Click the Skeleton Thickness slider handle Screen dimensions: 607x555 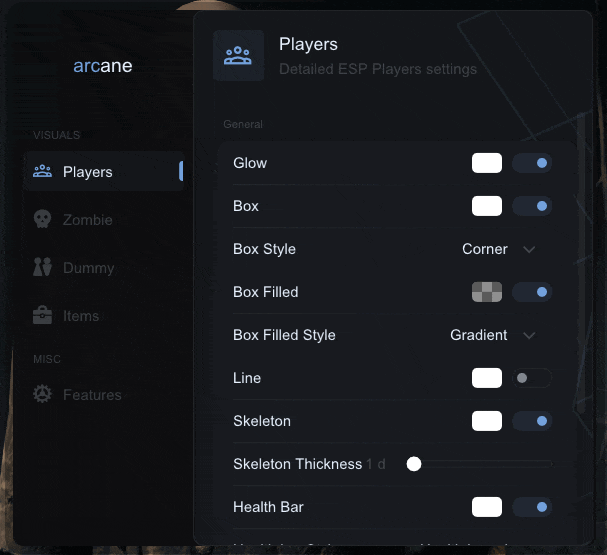[x=414, y=464]
